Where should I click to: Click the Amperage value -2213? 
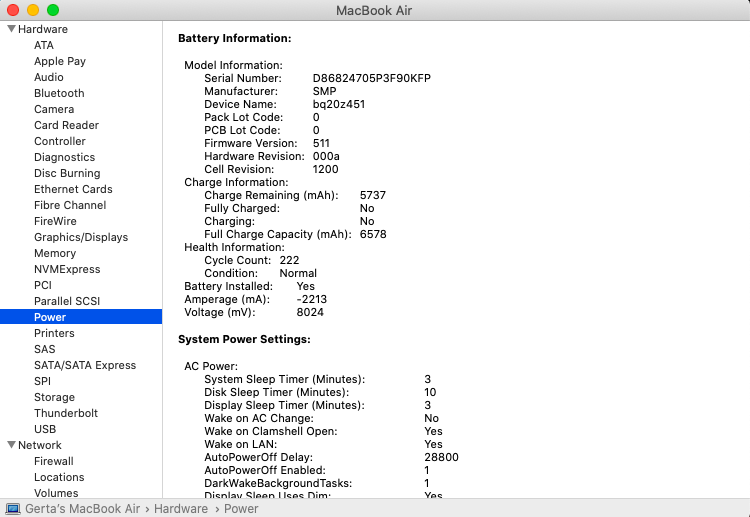tap(311, 299)
